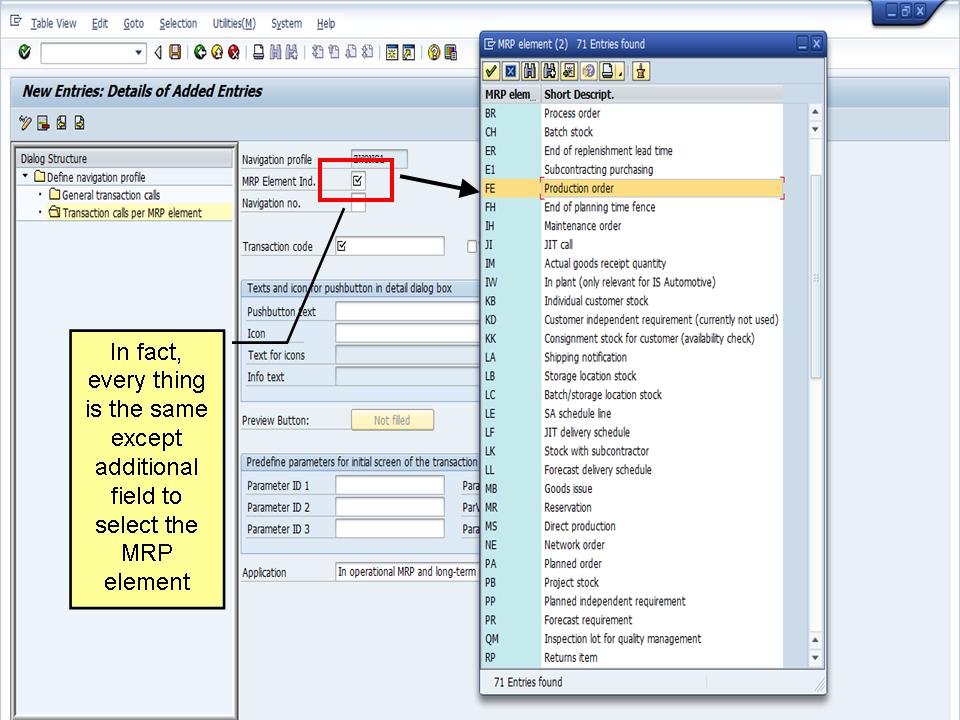Open the Utilities(M) menu
The image size is (960, 720).
(x=234, y=23)
